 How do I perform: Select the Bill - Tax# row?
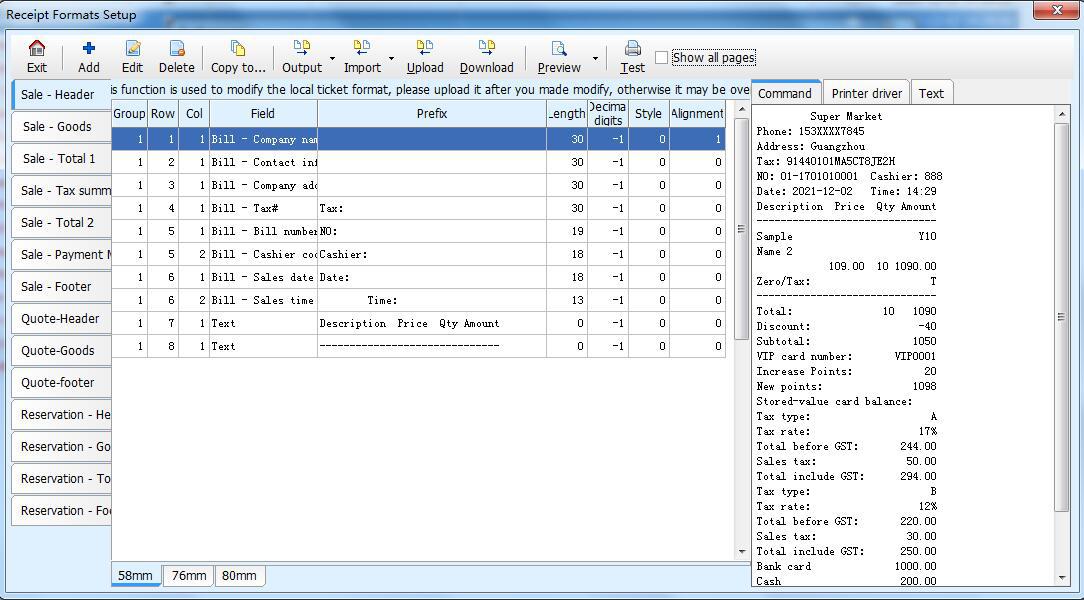point(263,208)
